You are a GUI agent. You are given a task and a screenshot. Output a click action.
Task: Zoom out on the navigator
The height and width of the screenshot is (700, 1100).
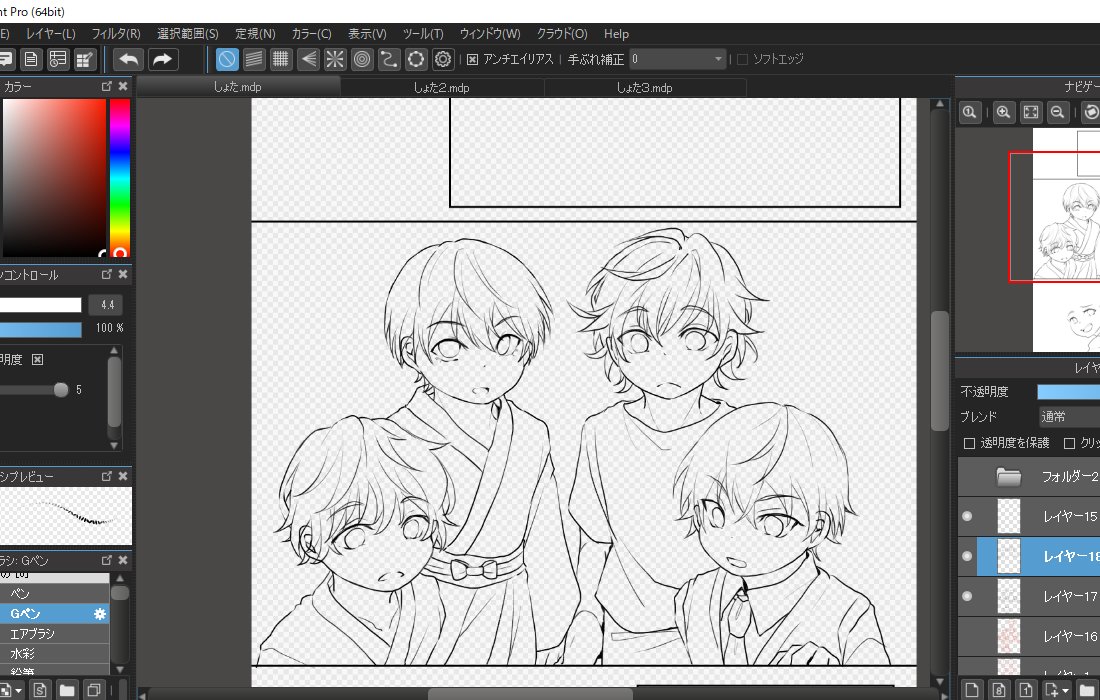pyautogui.click(x=1057, y=112)
